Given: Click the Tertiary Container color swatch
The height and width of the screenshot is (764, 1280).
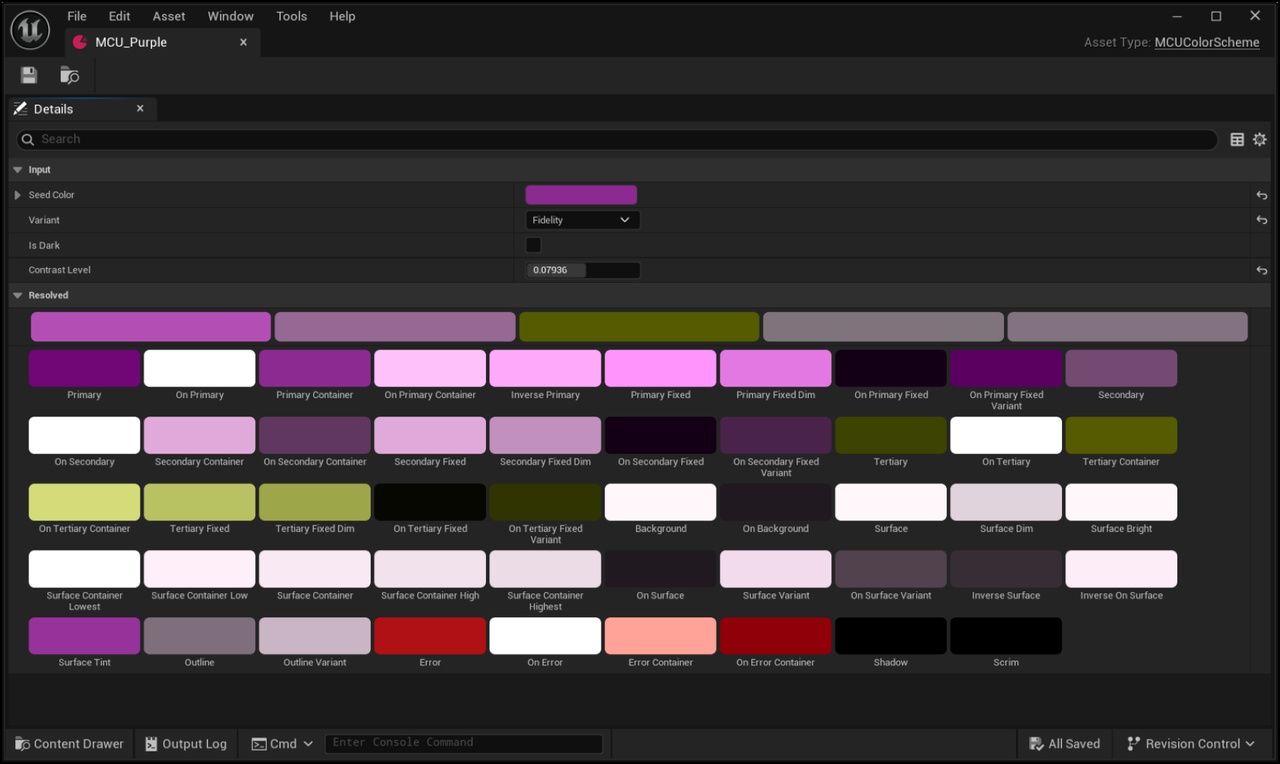Looking at the screenshot, I should coord(1121,435).
